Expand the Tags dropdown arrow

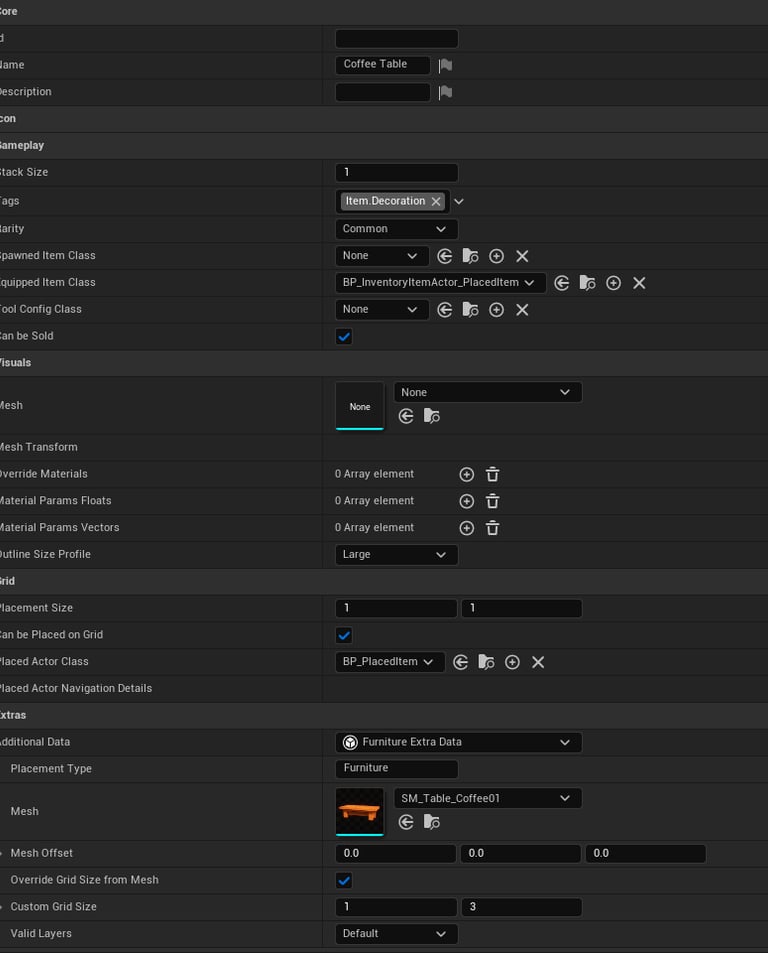459,201
